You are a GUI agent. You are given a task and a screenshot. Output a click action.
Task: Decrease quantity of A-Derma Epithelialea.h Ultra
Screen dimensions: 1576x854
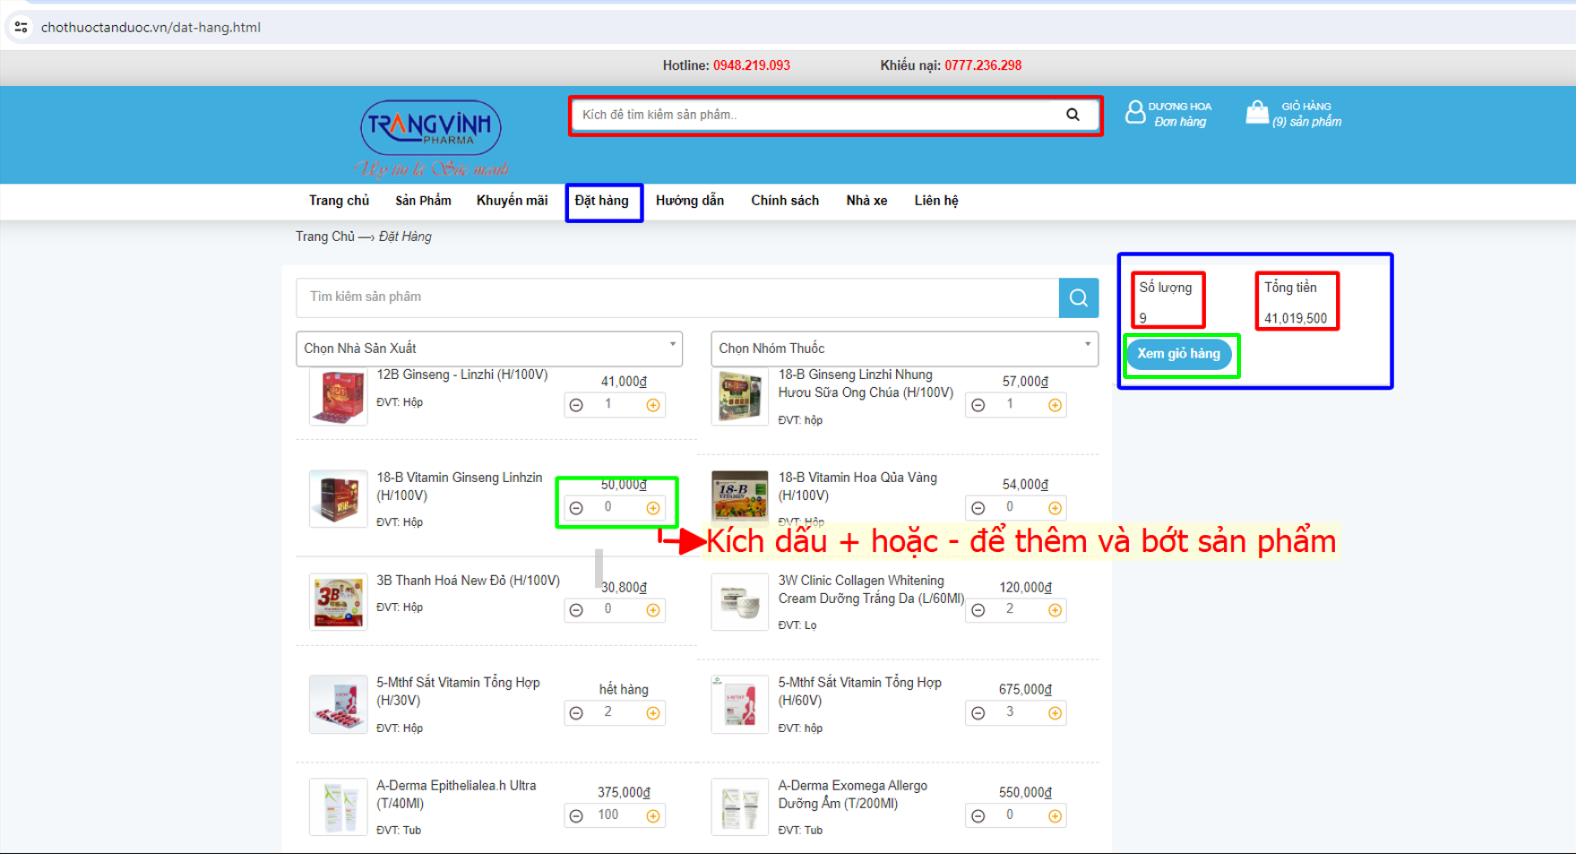[576, 816]
